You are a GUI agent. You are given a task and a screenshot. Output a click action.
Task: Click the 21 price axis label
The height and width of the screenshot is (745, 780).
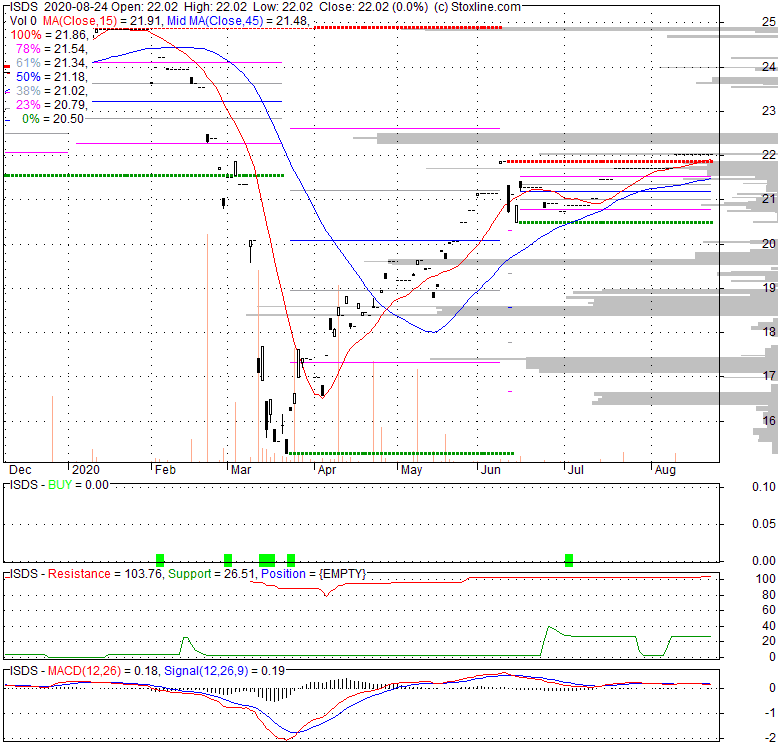[x=769, y=199]
